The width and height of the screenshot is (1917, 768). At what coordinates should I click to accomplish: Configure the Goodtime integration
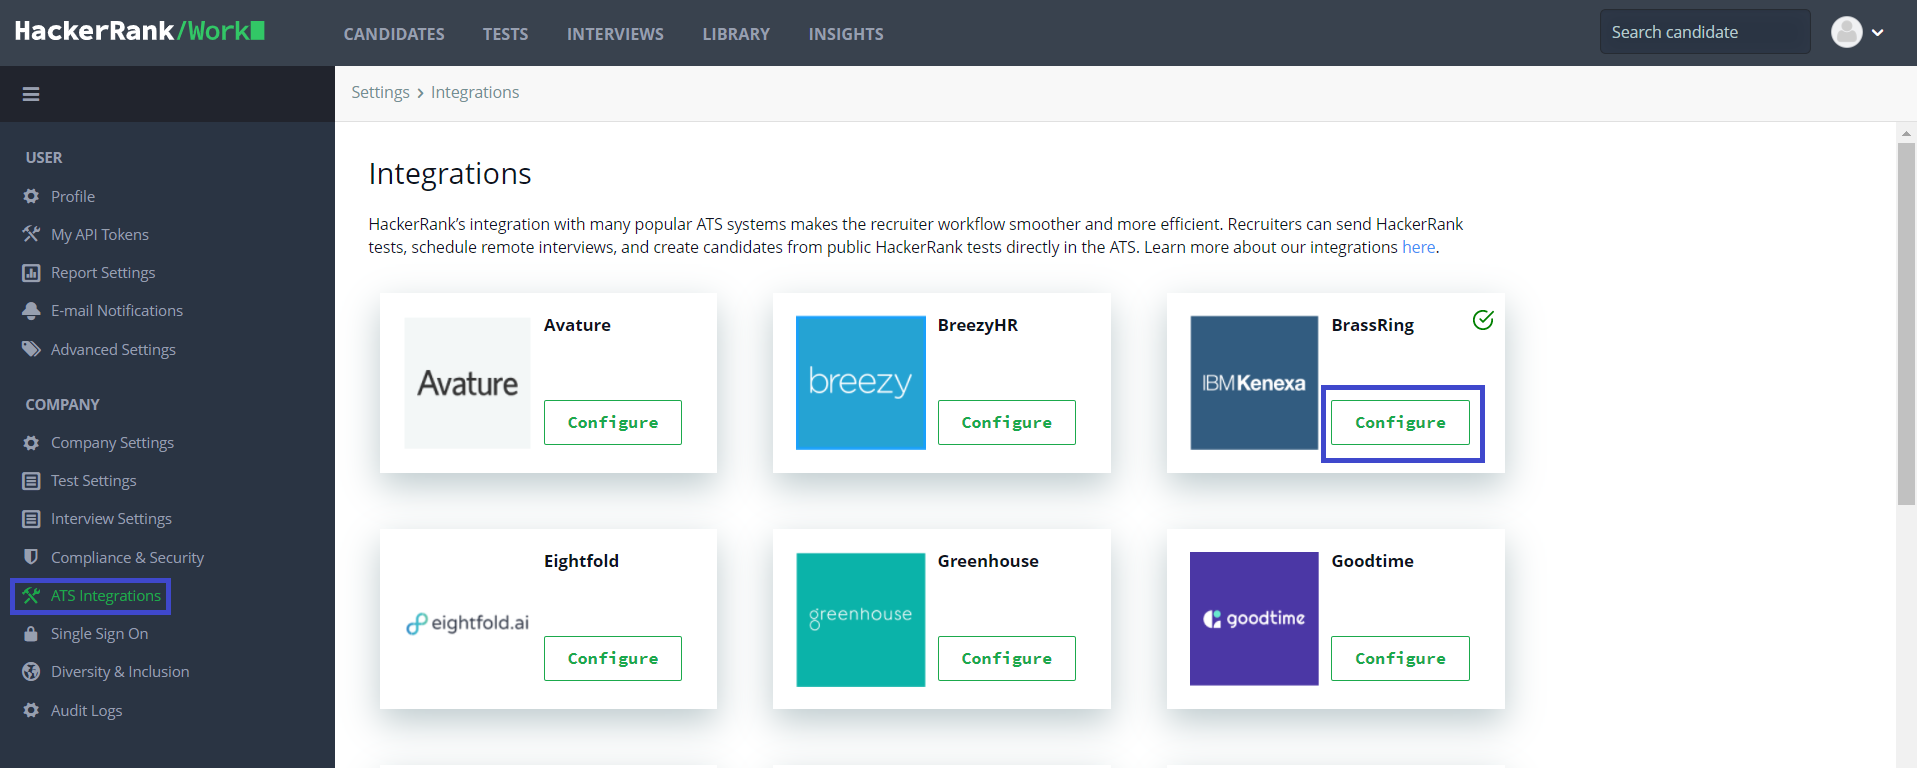tap(1400, 658)
